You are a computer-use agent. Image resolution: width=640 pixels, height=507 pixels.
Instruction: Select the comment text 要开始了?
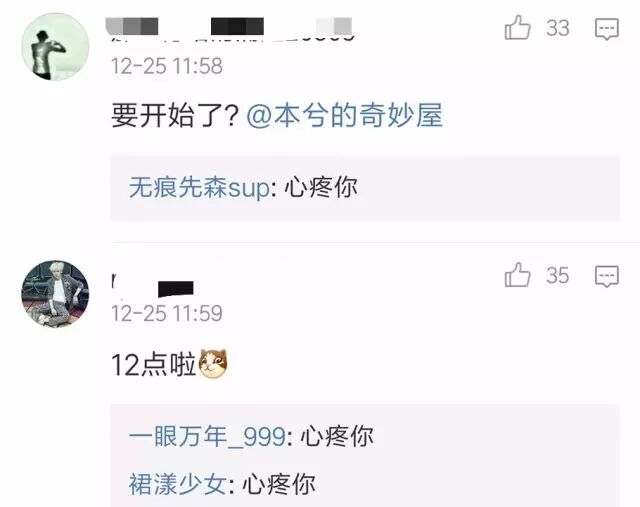(x=175, y=116)
